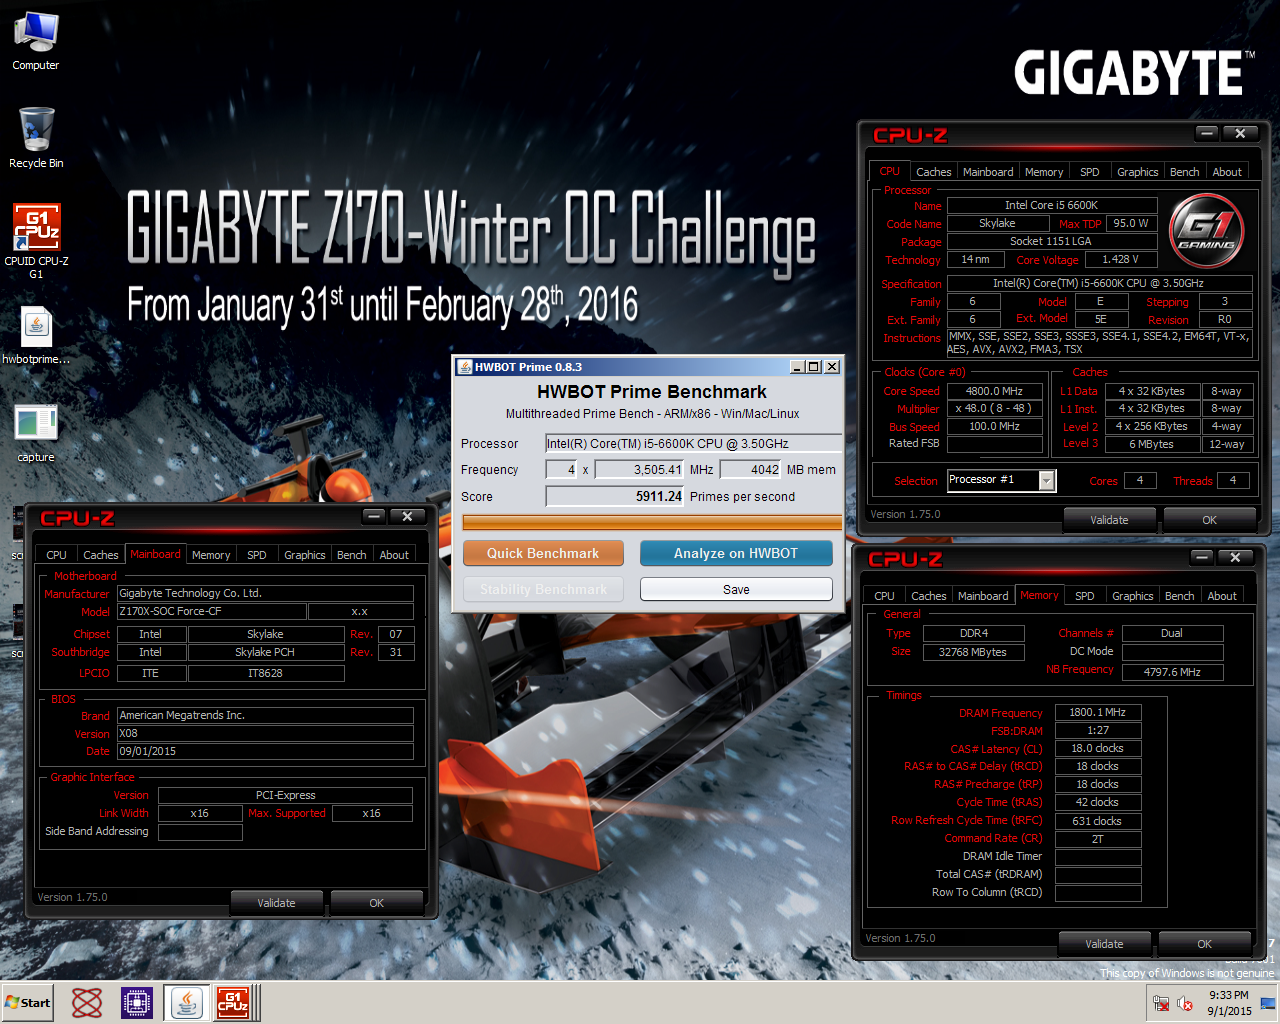
Task: Go to SPD tab in Memory CPU-Z window
Action: click(1085, 596)
